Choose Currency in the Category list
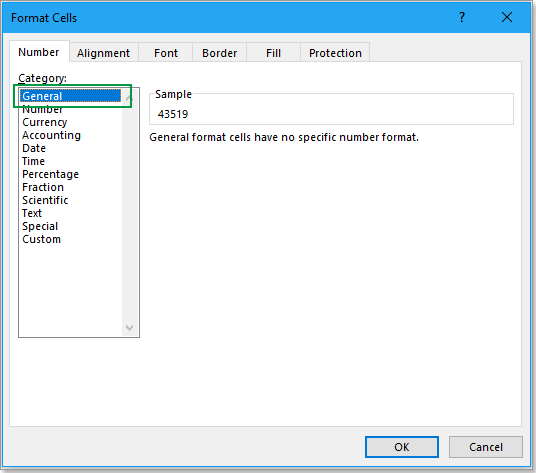The height and width of the screenshot is (473, 536). [x=45, y=122]
